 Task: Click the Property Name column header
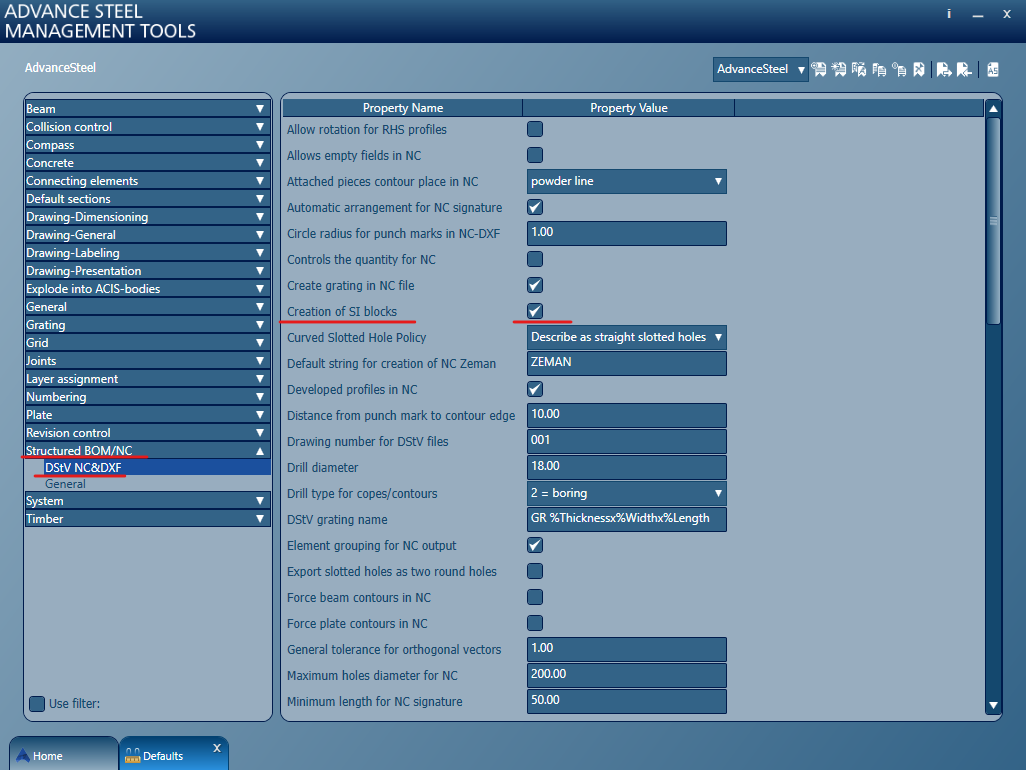coord(402,108)
